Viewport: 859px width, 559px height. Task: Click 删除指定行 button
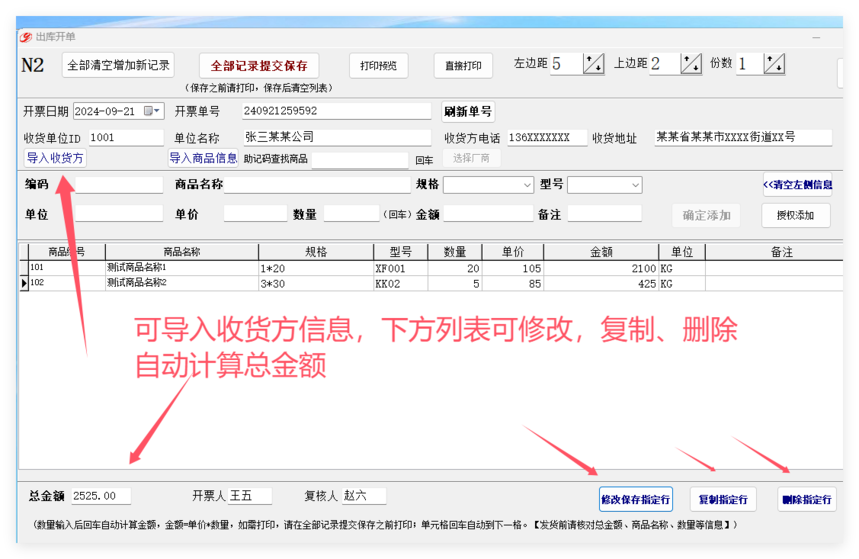[806, 499]
